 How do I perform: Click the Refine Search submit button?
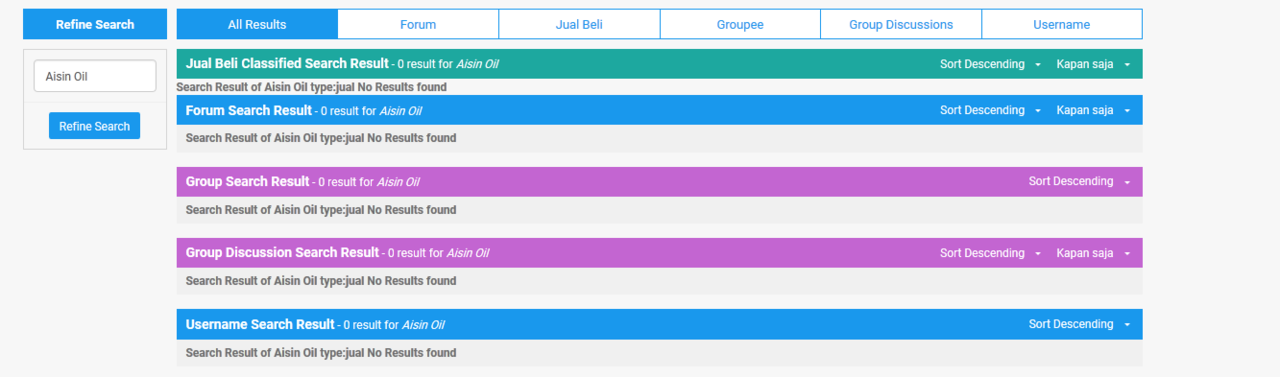[95, 126]
